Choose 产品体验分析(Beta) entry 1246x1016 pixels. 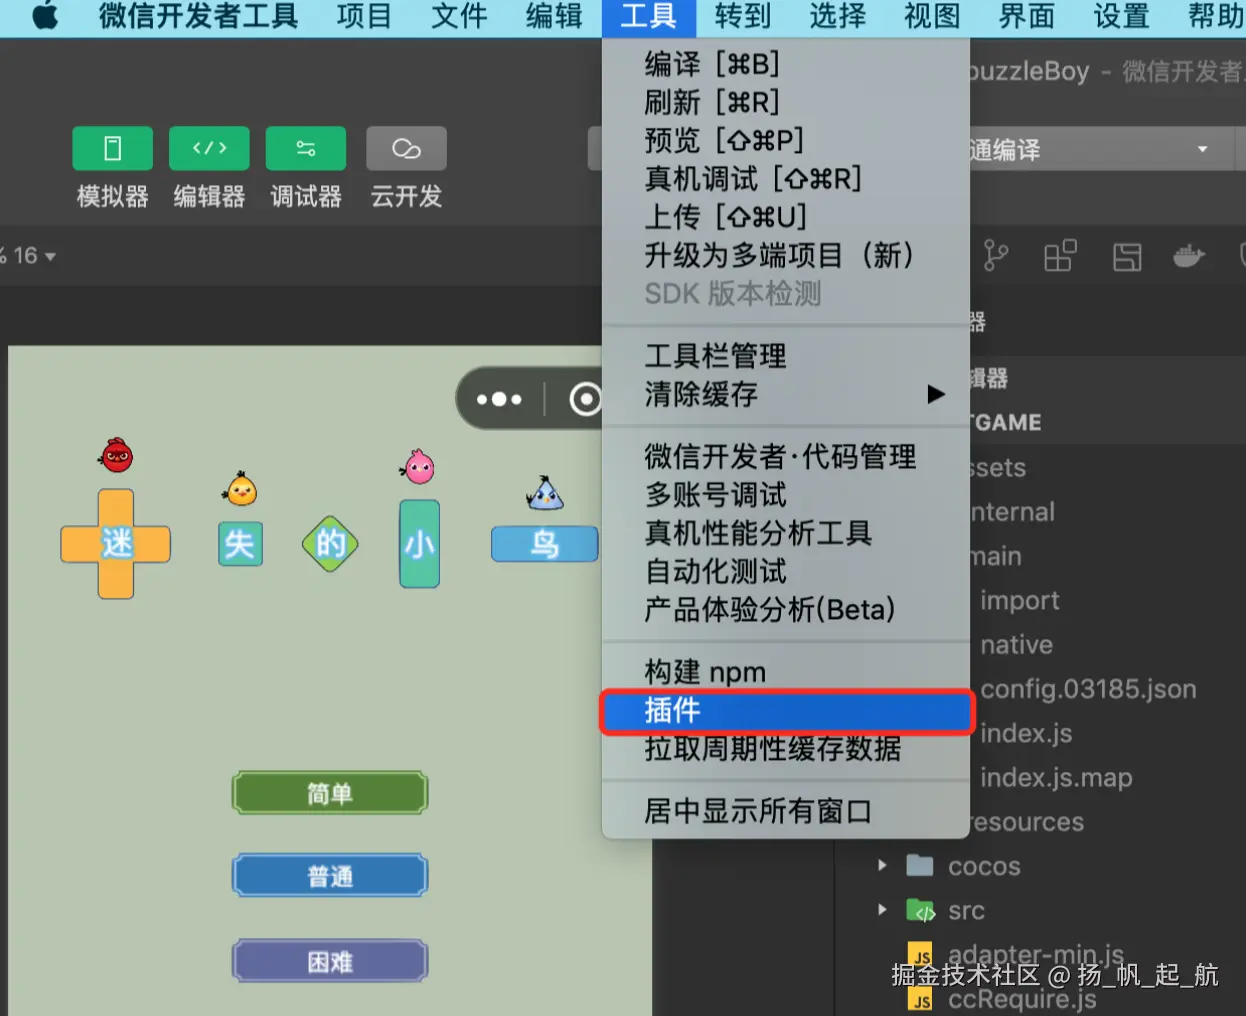point(786,610)
